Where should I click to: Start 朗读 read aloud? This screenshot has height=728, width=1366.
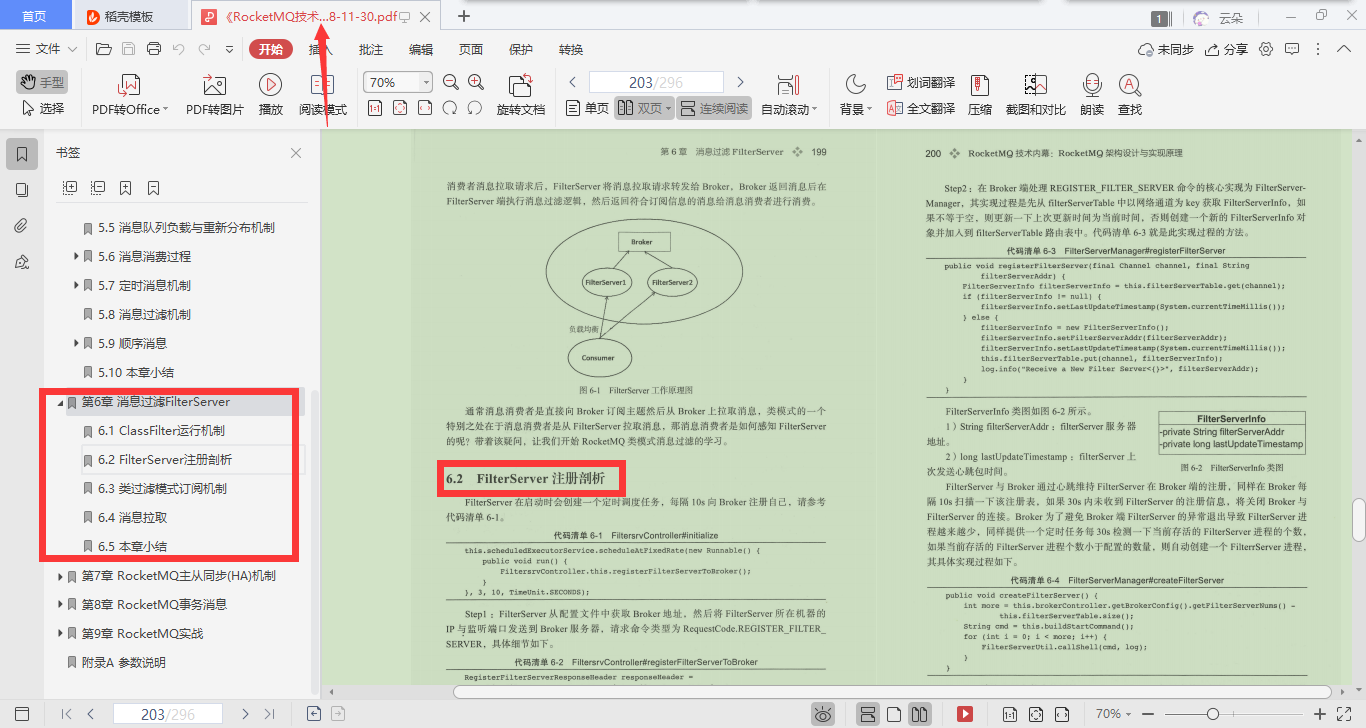1092,96
